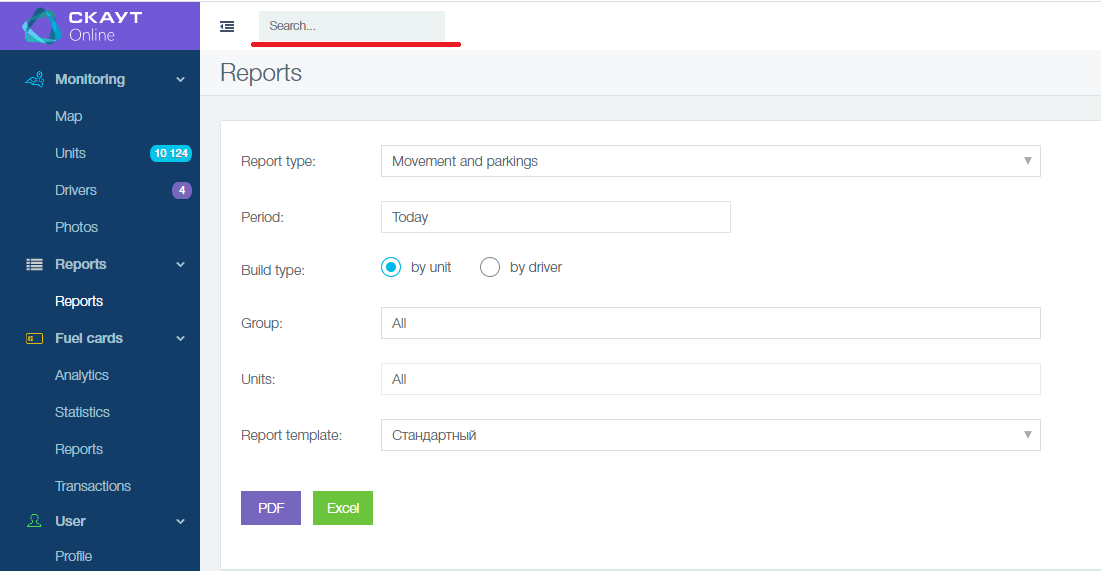Toggle the sidebar collapse icon

227,27
